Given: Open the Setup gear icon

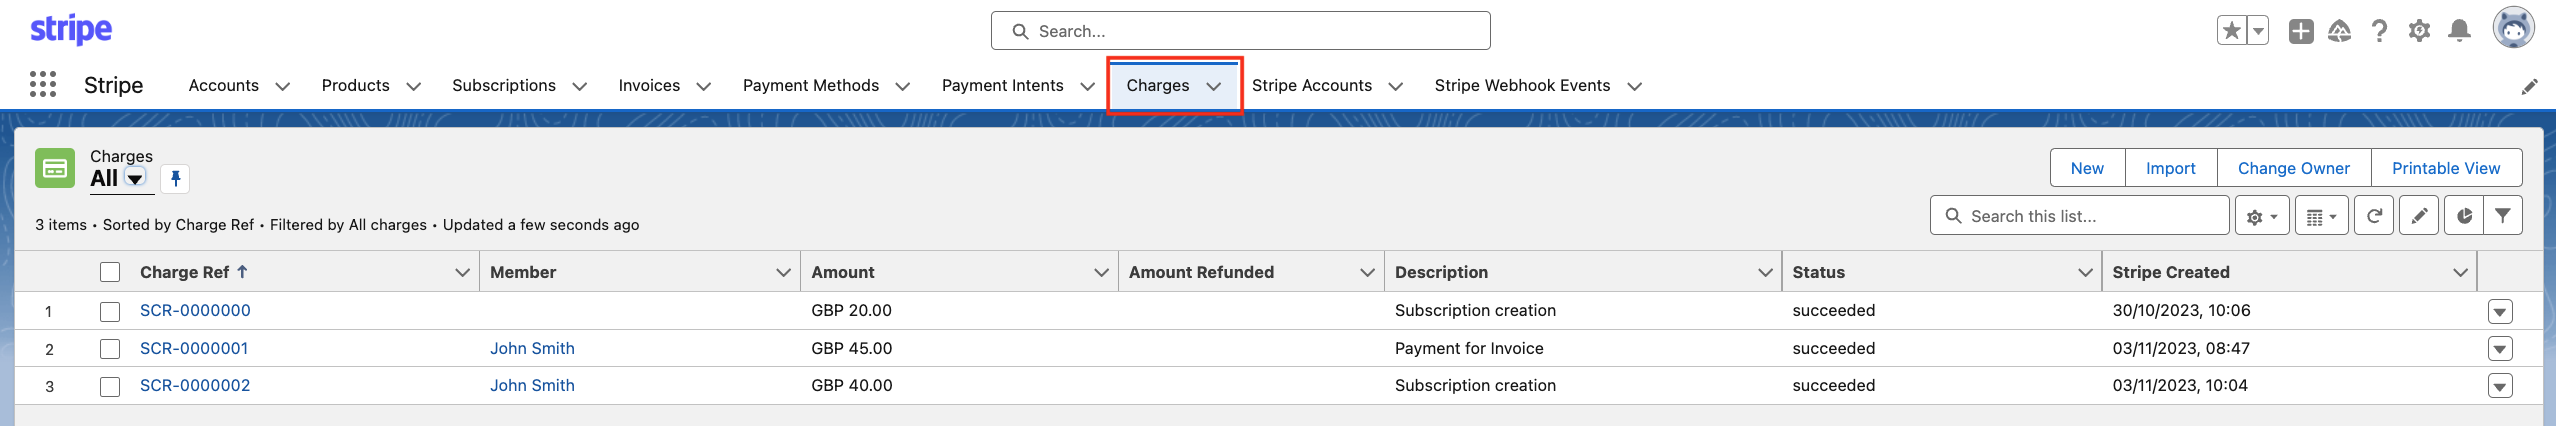Looking at the screenshot, I should (2419, 31).
